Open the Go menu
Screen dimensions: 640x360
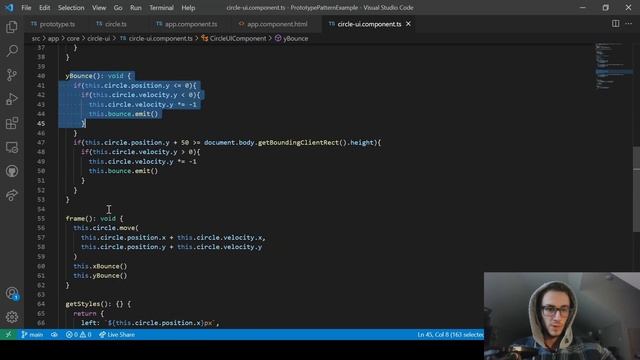click(x=118, y=8)
